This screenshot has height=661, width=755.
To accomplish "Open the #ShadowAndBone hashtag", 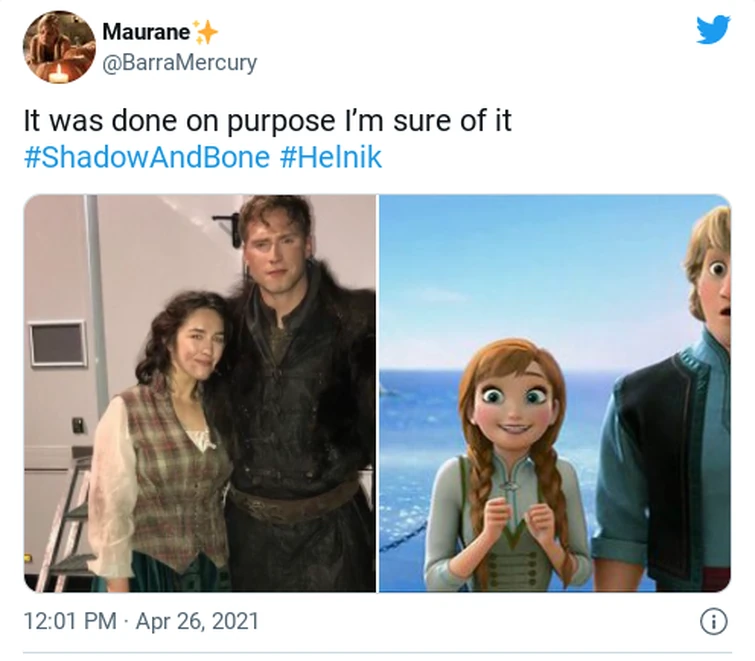I will 147,157.
